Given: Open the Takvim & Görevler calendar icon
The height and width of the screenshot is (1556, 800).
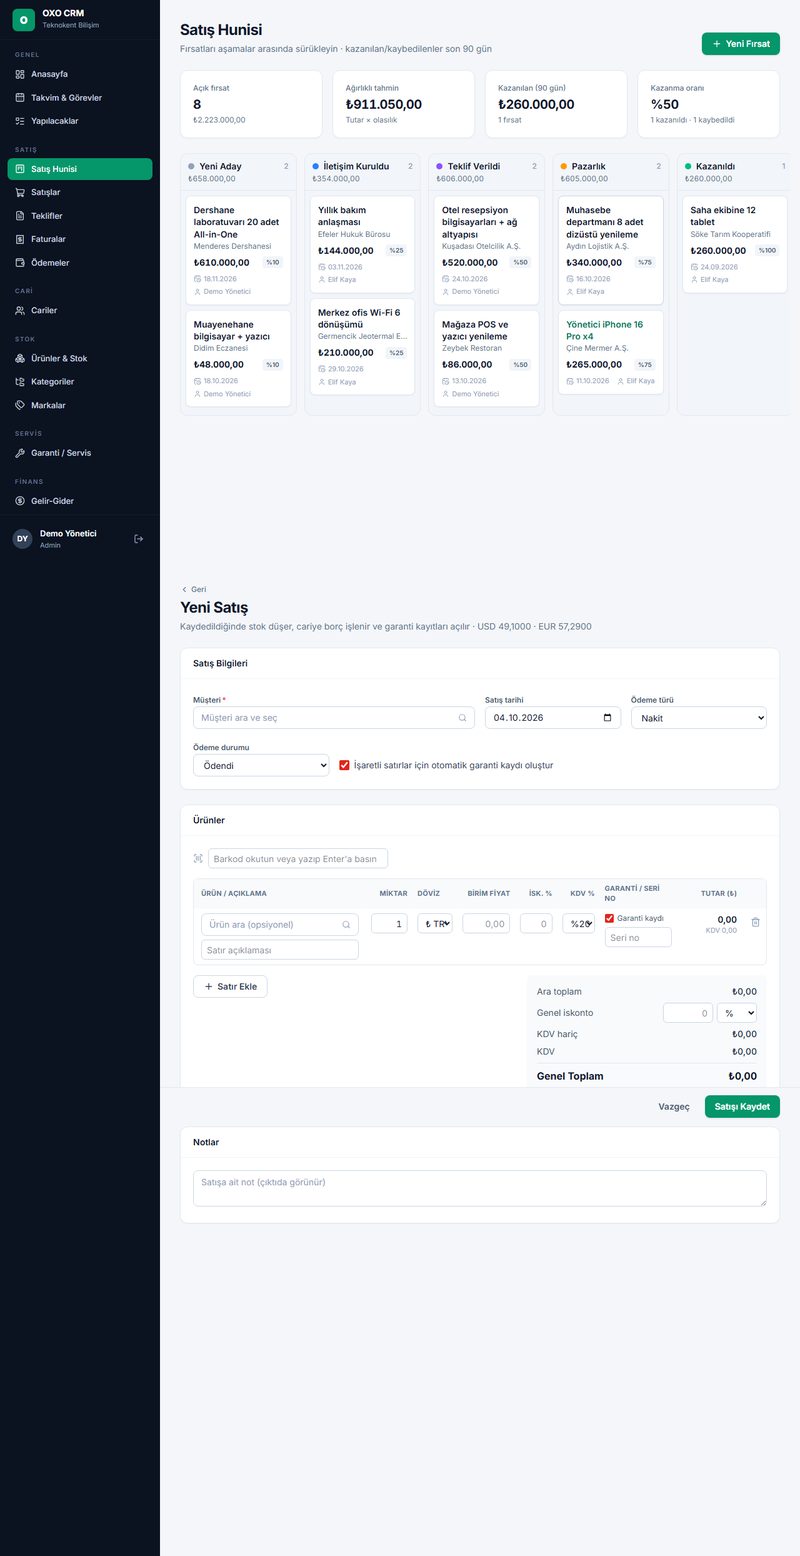Looking at the screenshot, I should (x=20, y=98).
